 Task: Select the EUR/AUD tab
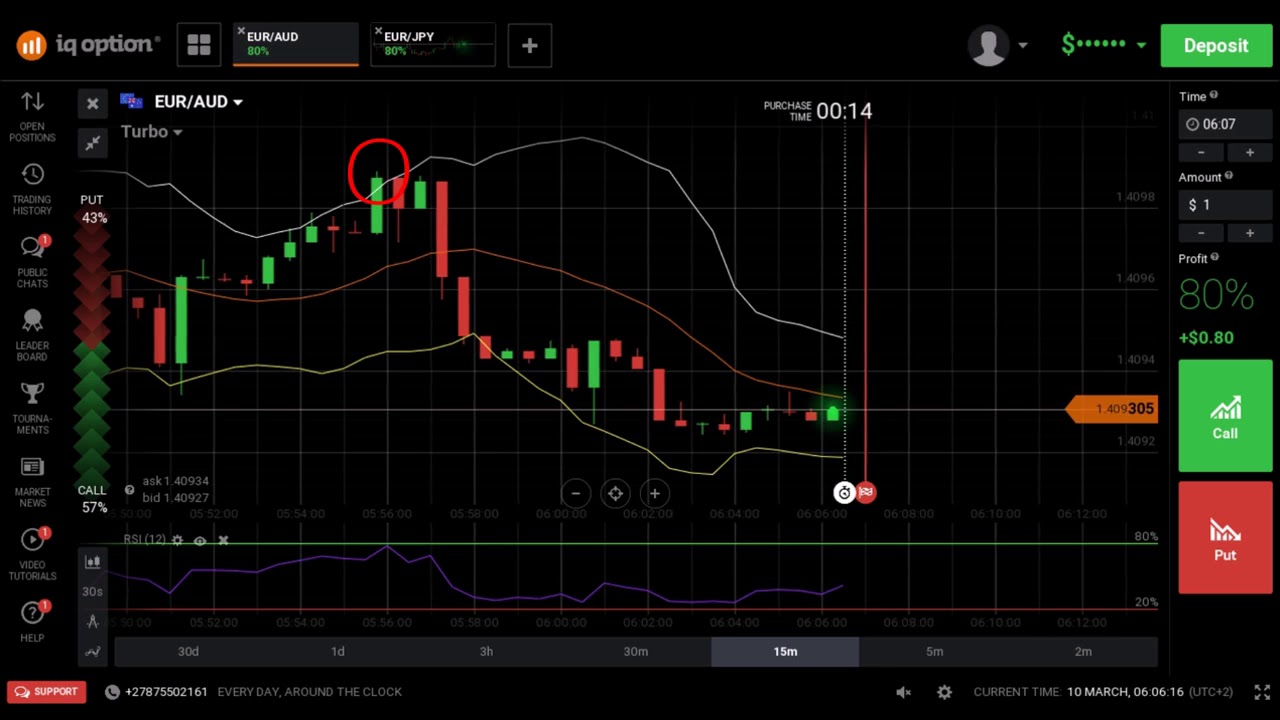click(x=296, y=45)
